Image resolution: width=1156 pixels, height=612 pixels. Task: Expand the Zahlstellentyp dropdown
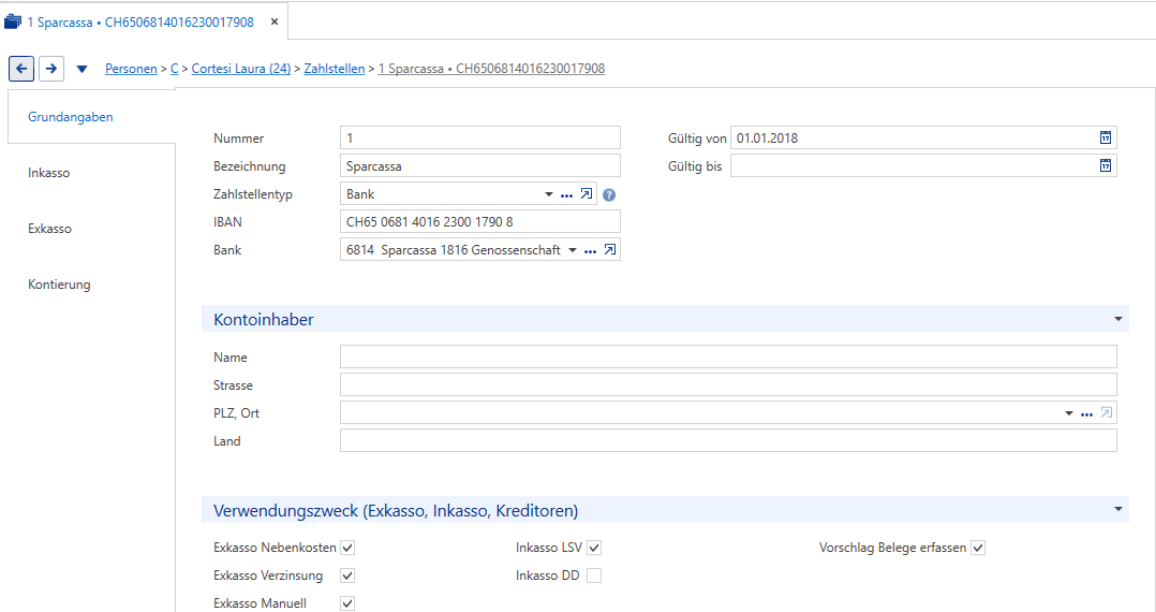549,195
